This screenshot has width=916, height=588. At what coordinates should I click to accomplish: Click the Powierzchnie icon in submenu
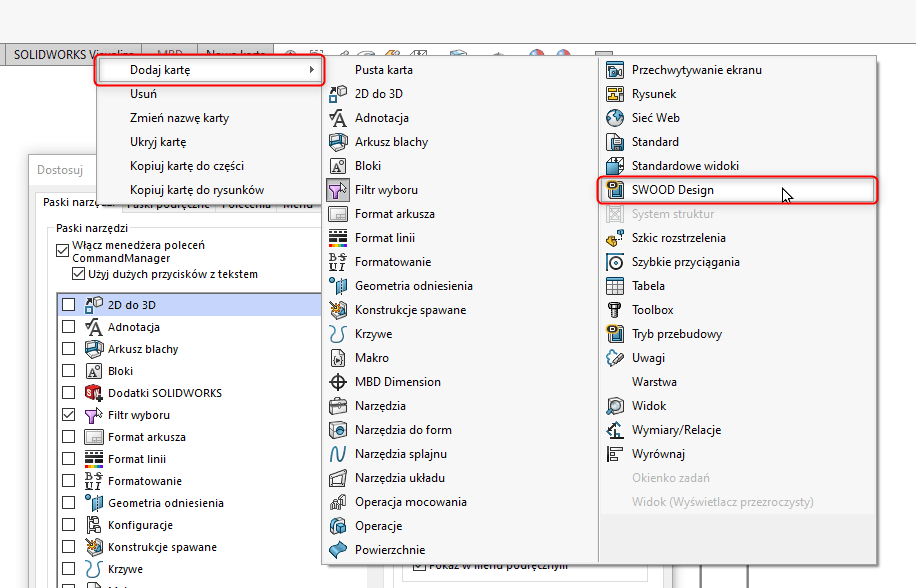tap(338, 549)
